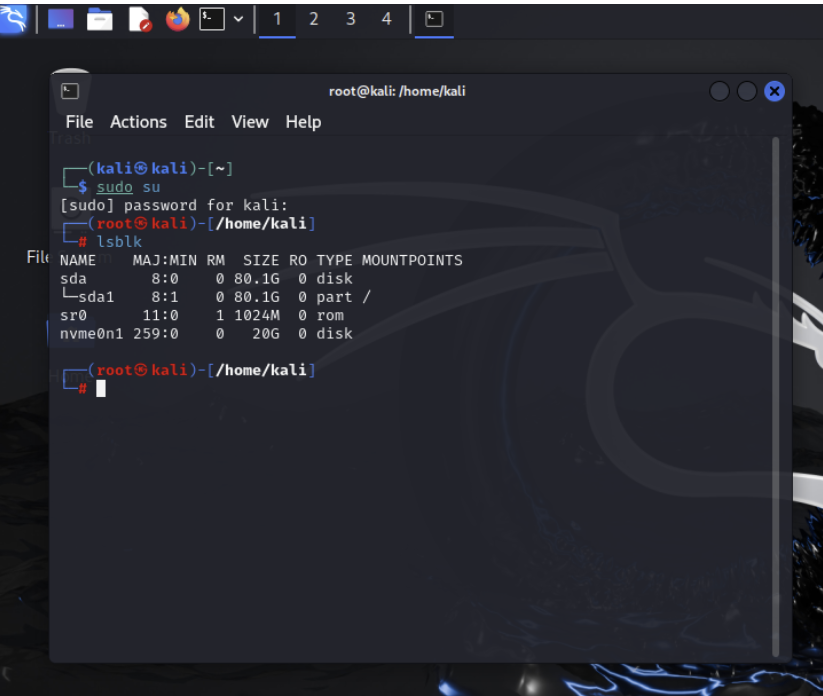This screenshot has width=823, height=696.
Task: Open the file manager from the taskbar
Action: pyautogui.click(x=99, y=18)
